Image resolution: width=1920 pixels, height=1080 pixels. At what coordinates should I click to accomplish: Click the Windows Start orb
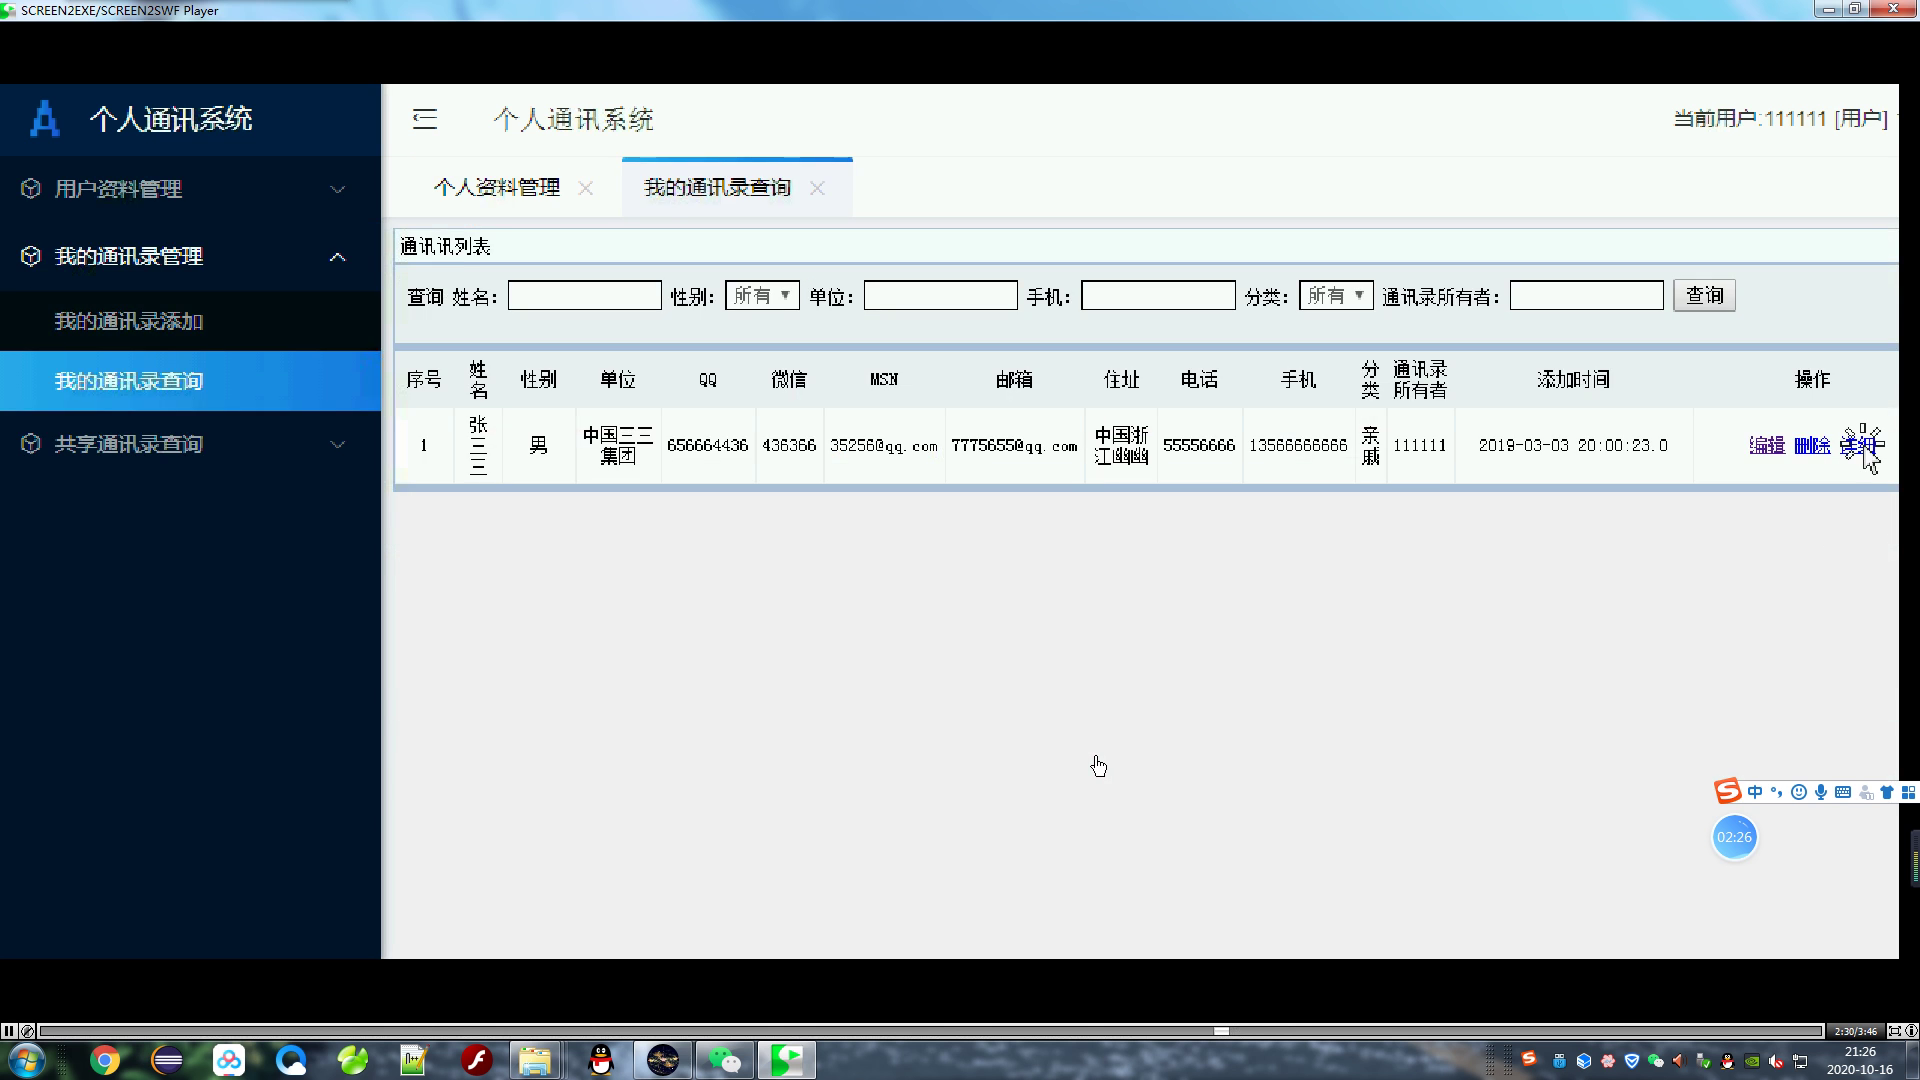pyautogui.click(x=26, y=1060)
